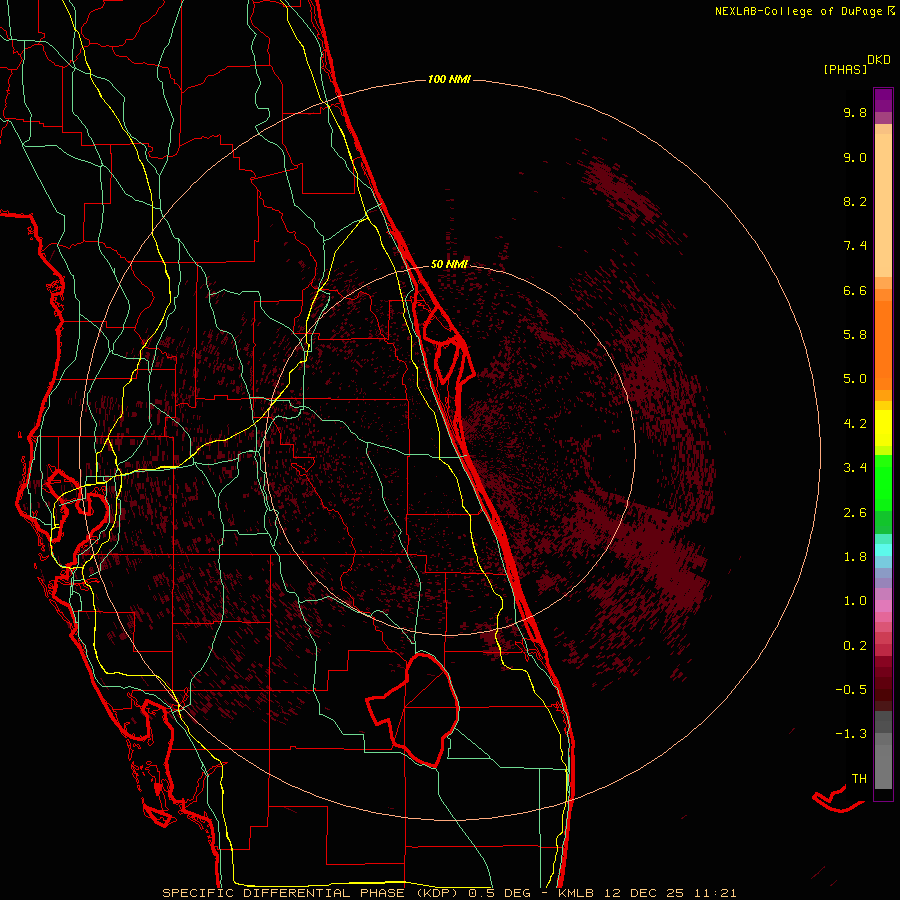
Task: Pick the pink legend band
Action: (x=883, y=606)
